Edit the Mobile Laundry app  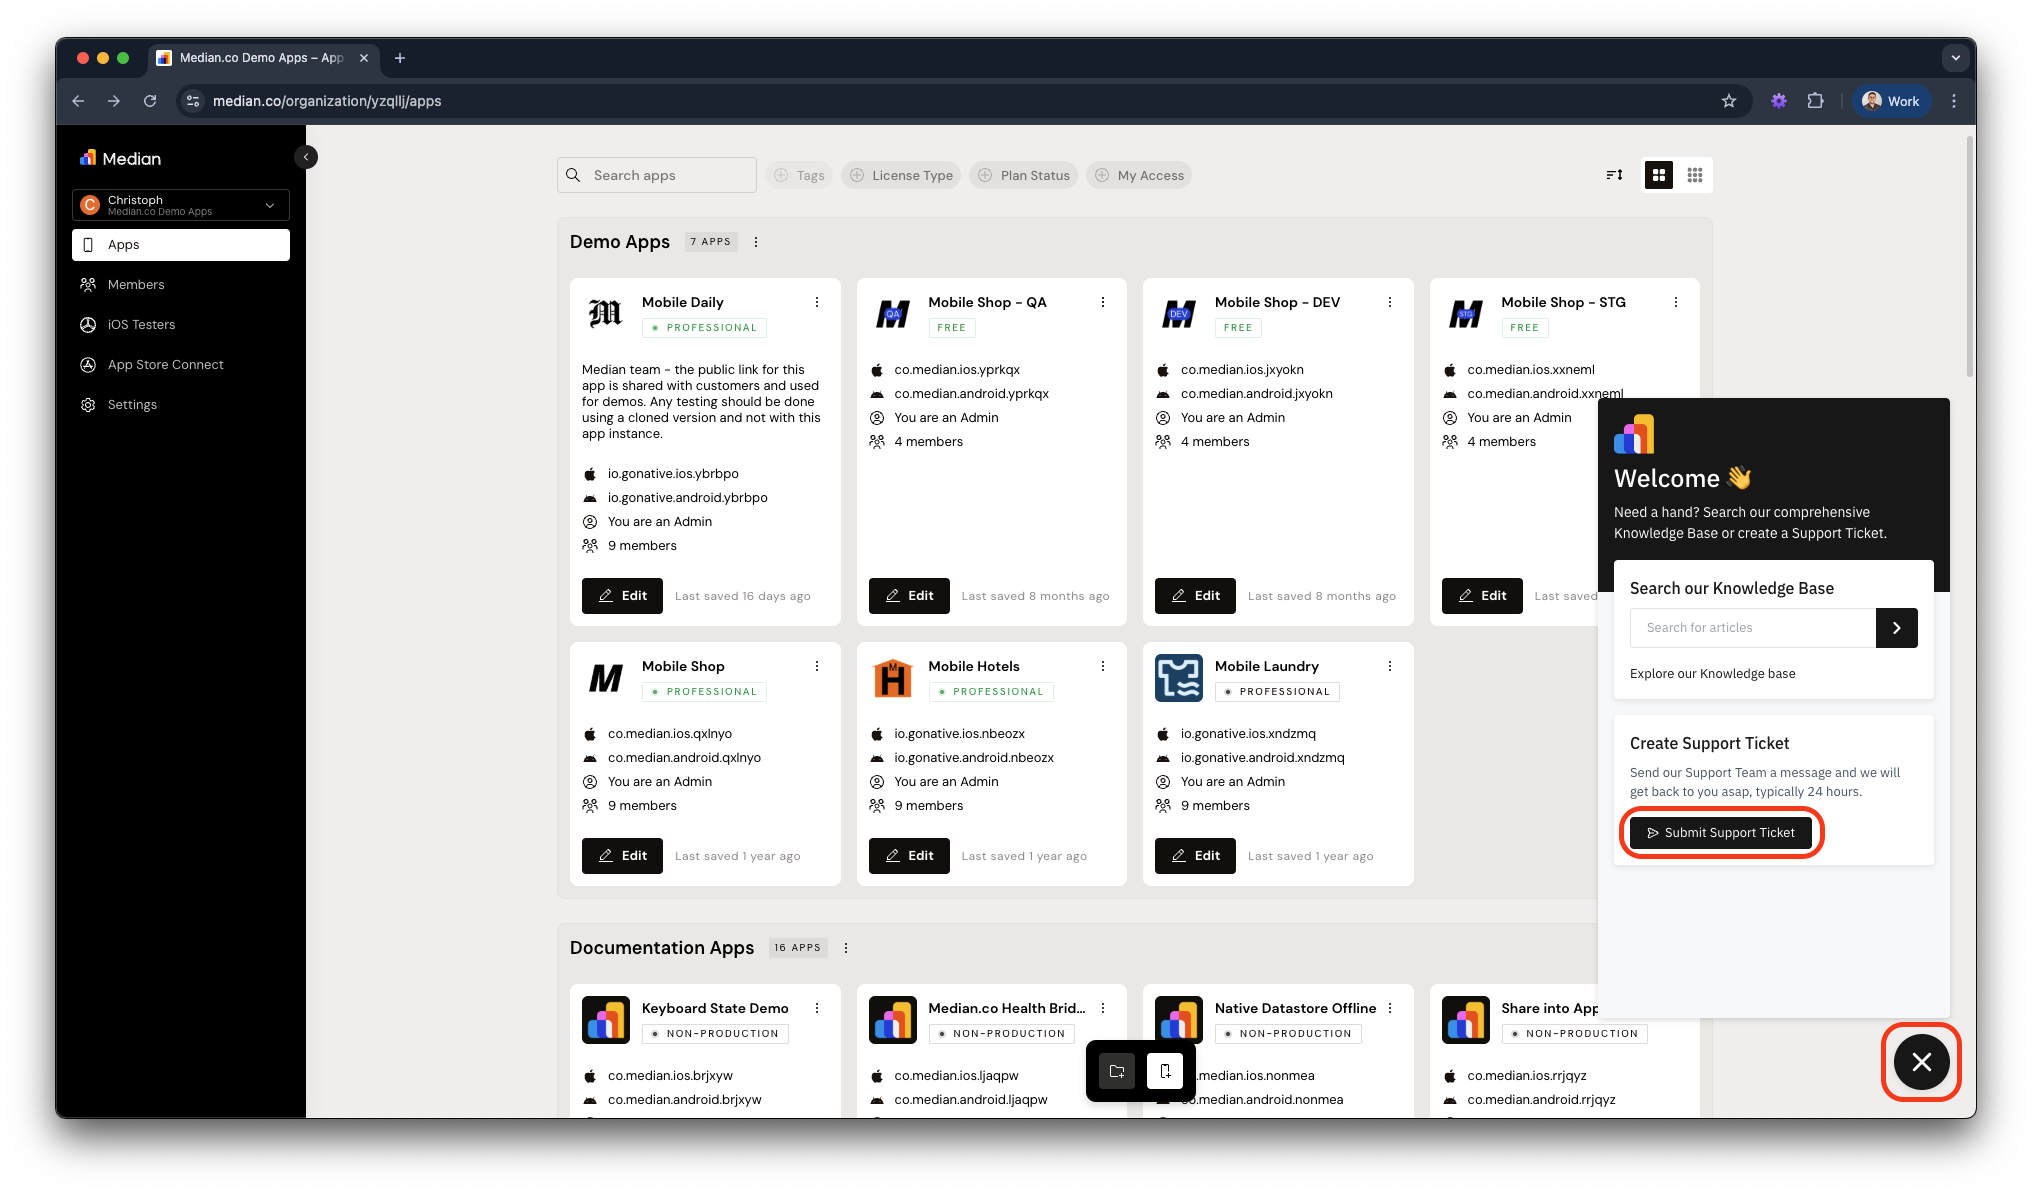click(1195, 856)
